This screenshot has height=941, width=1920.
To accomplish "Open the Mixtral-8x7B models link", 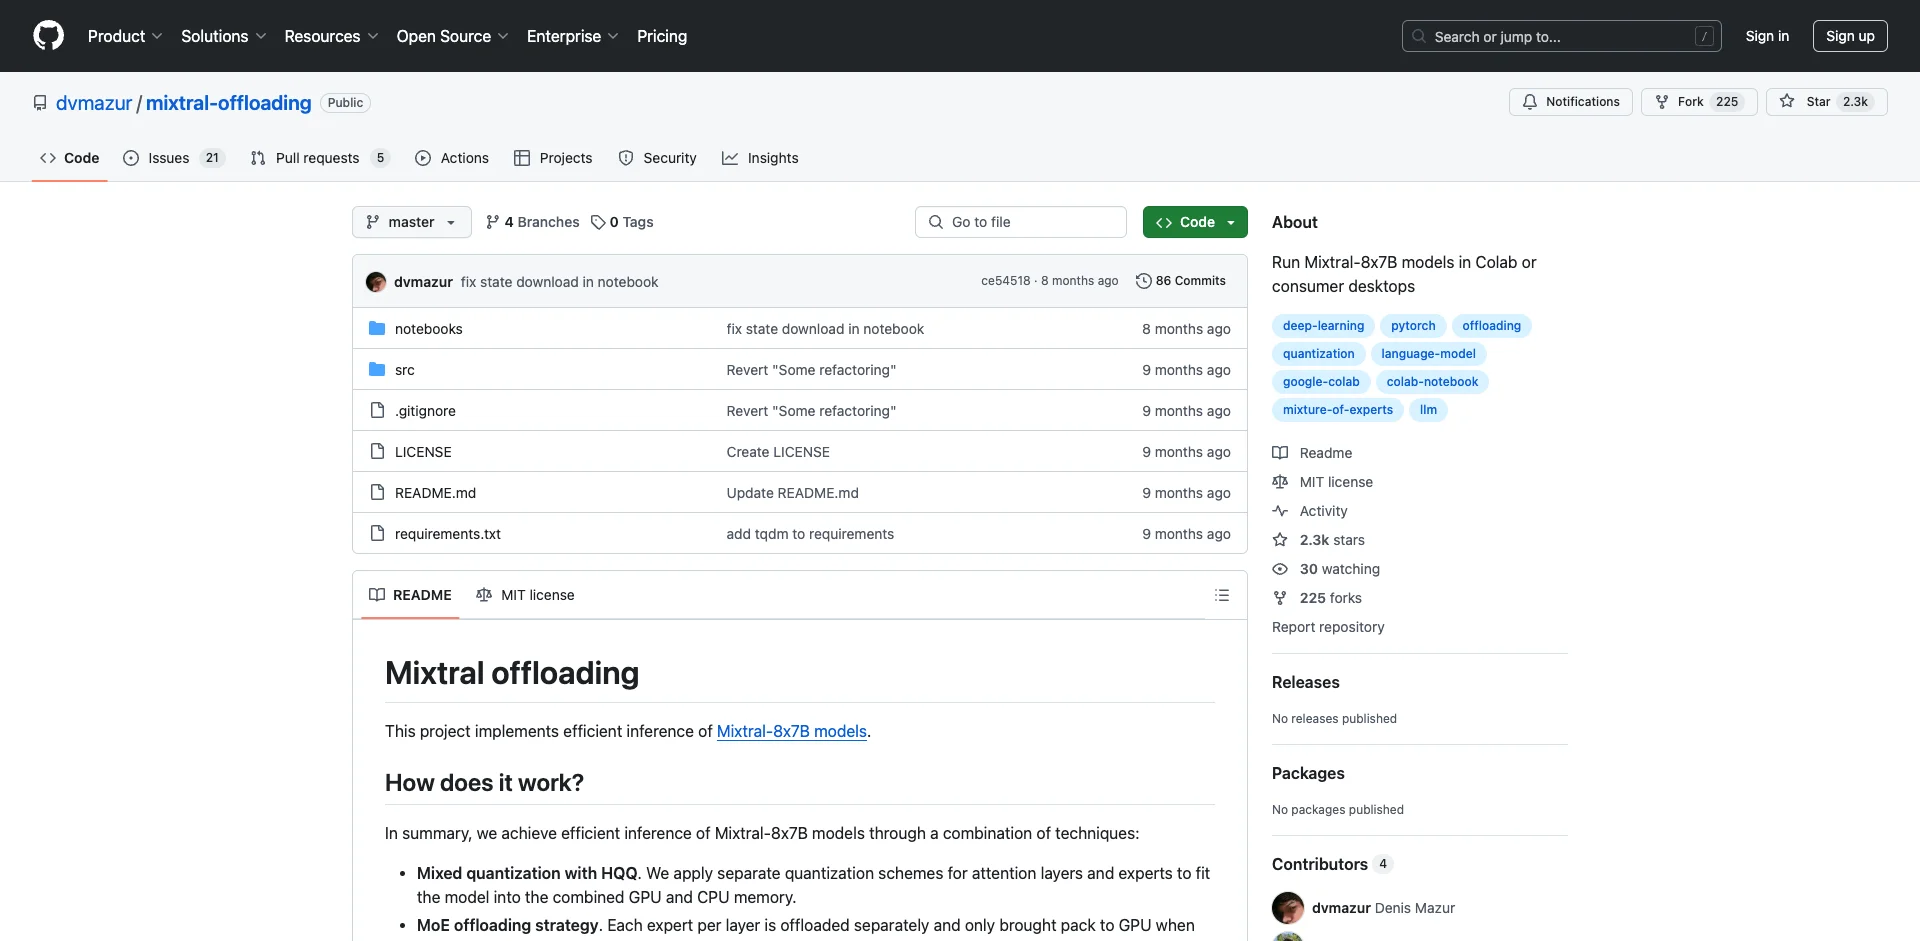I will (792, 731).
